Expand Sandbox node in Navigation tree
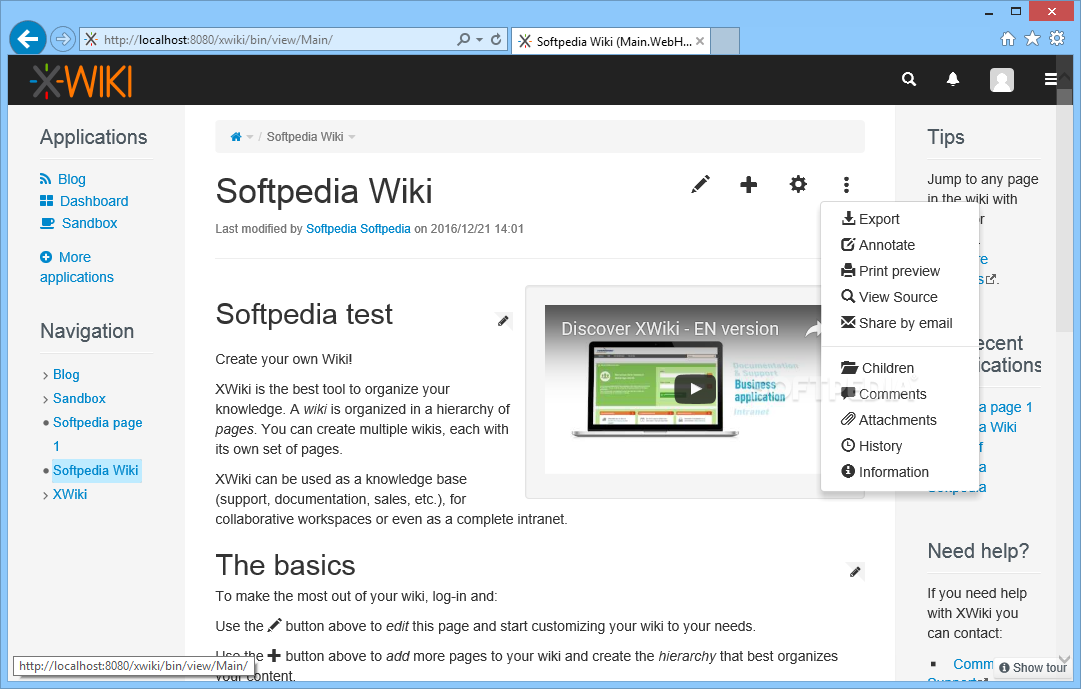 click(x=46, y=399)
